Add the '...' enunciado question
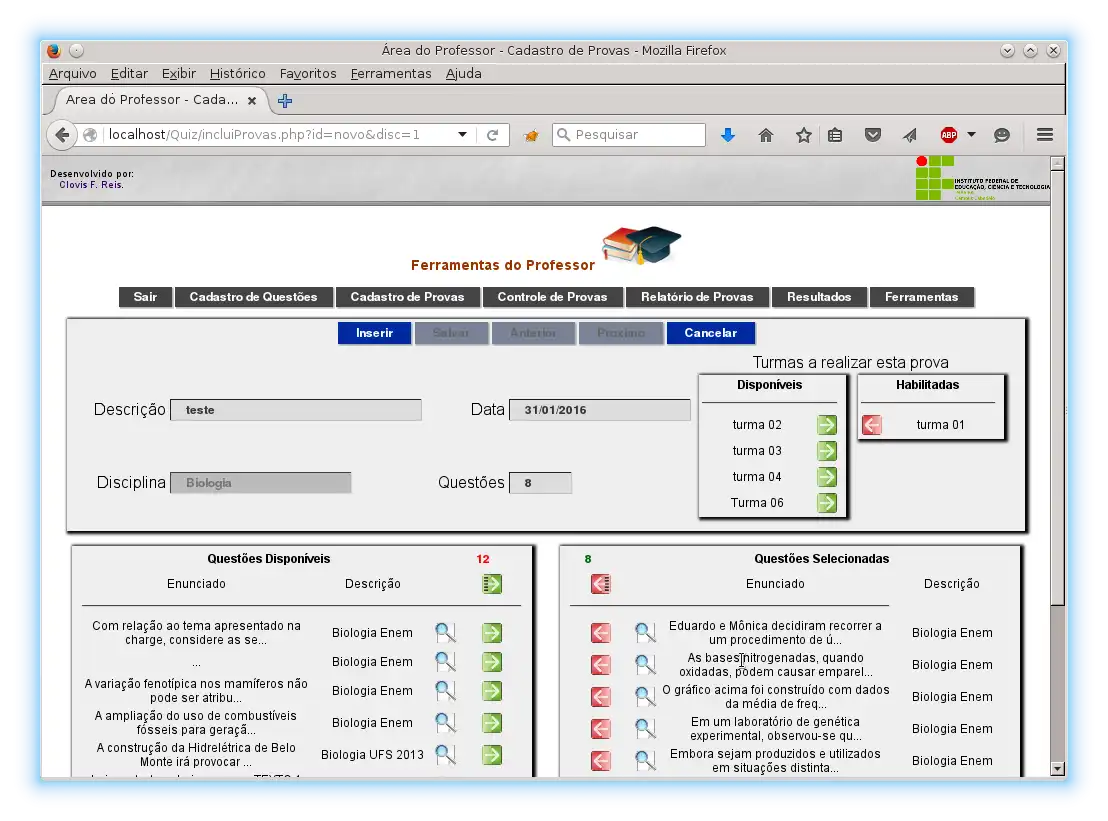Screen dimensions: 1108x821 [492, 661]
